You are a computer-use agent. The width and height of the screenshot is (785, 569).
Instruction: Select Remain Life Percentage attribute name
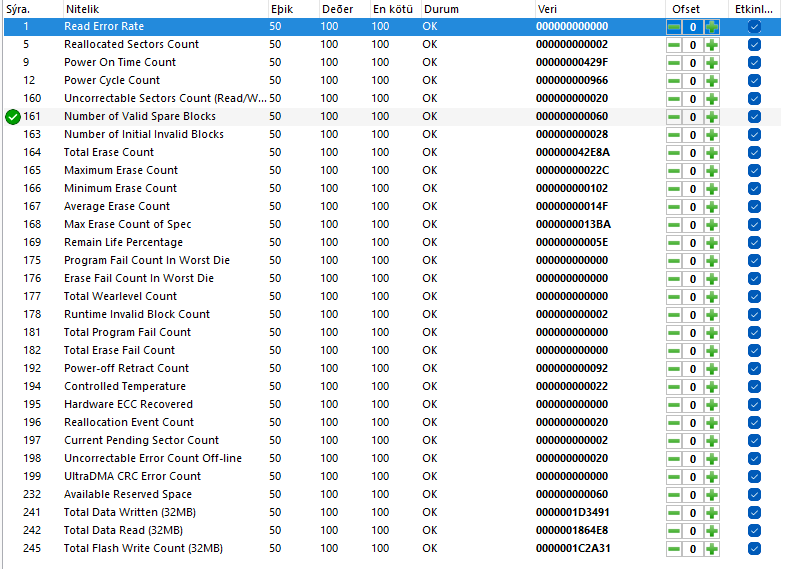pyautogui.click(x=123, y=242)
